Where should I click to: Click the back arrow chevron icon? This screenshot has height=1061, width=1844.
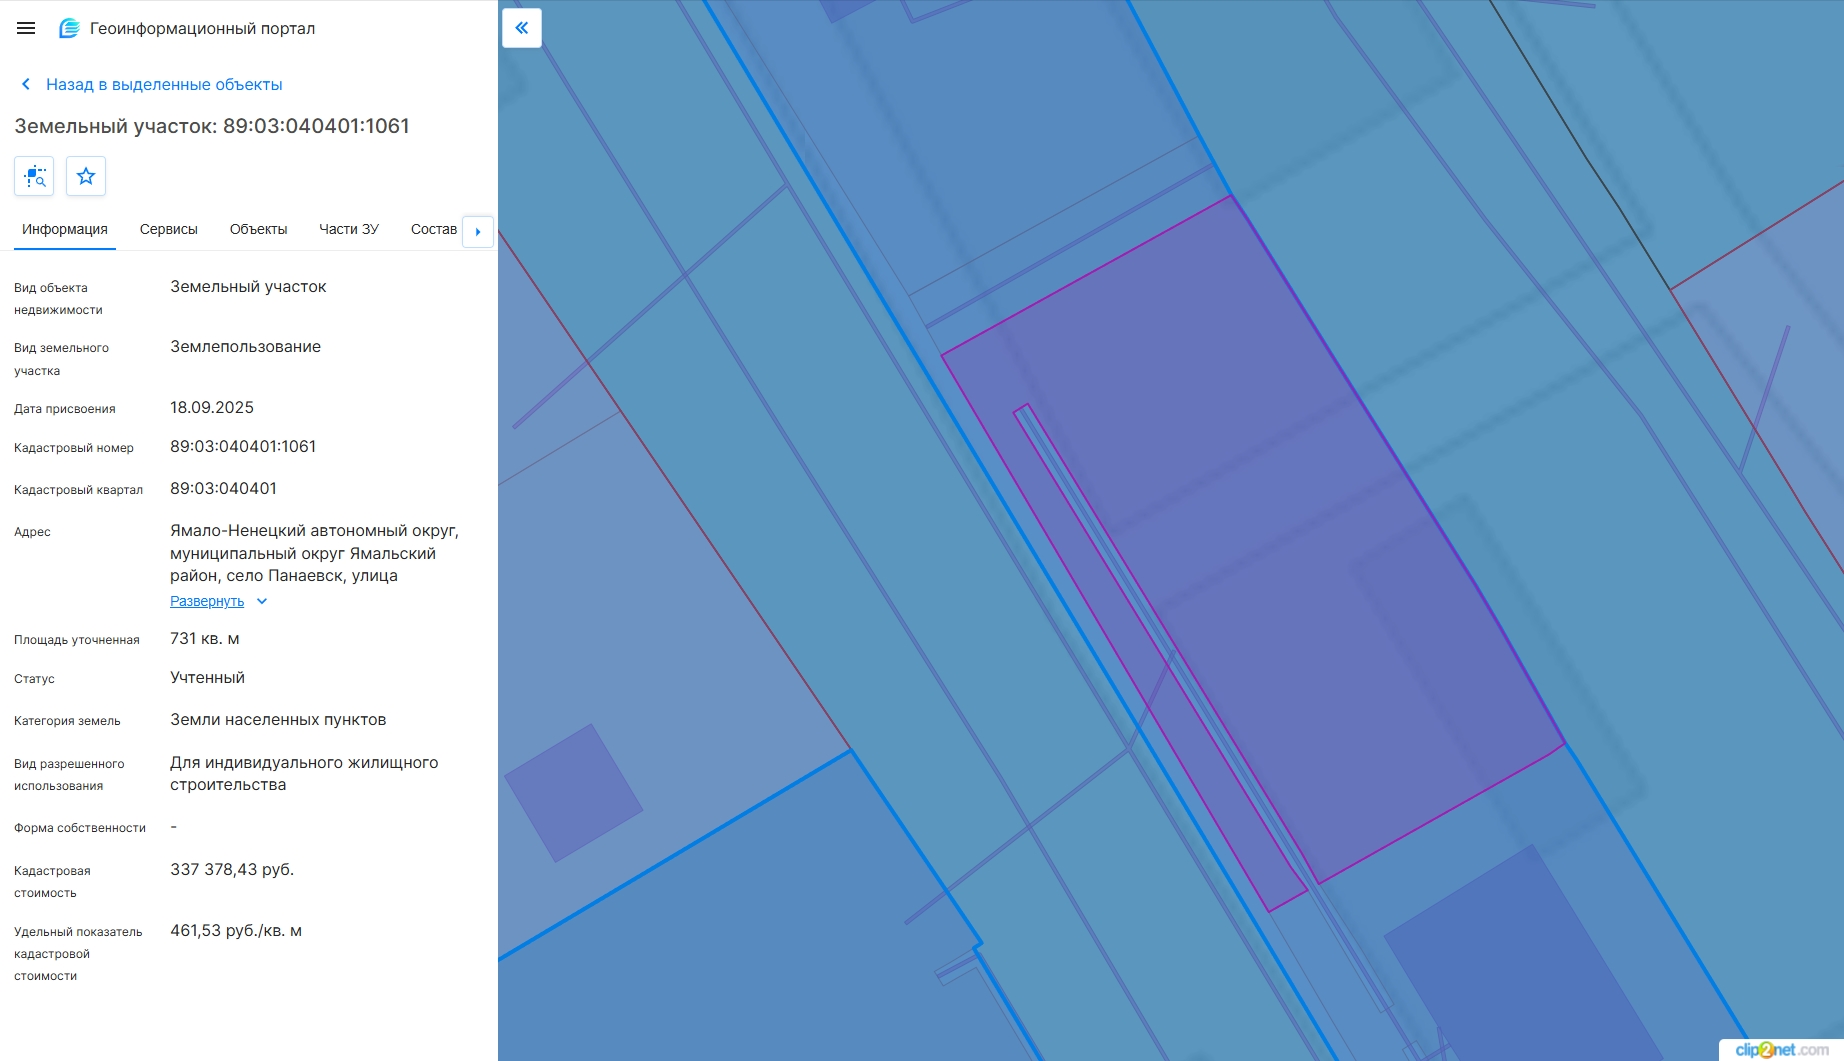tap(26, 84)
